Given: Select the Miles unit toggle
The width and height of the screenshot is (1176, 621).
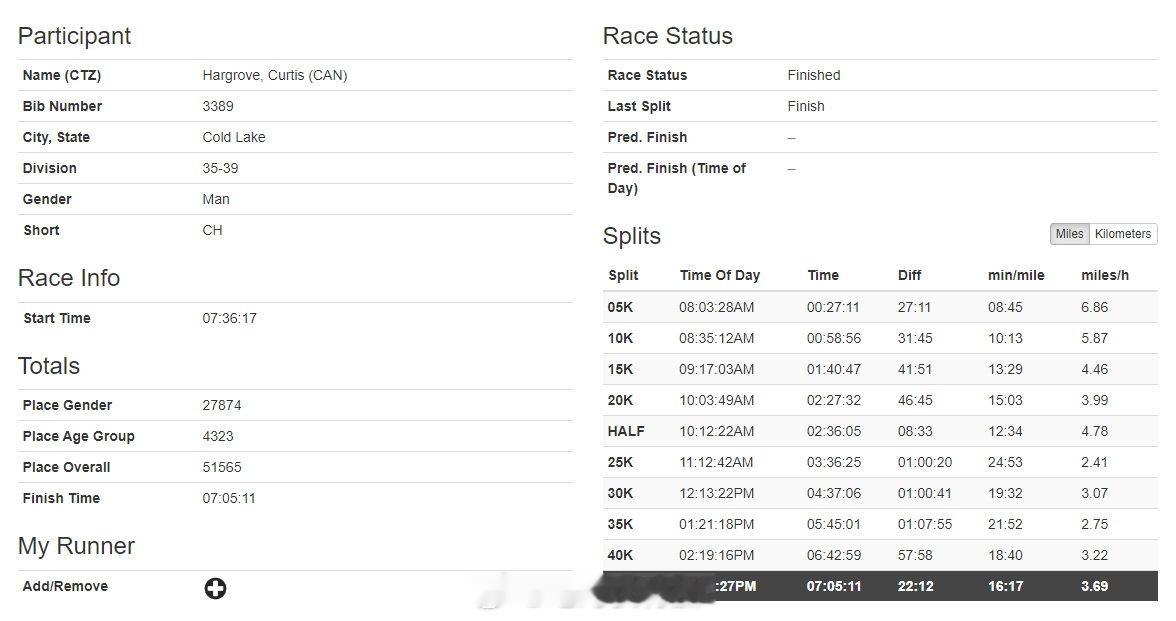Looking at the screenshot, I should (1070, 234).
